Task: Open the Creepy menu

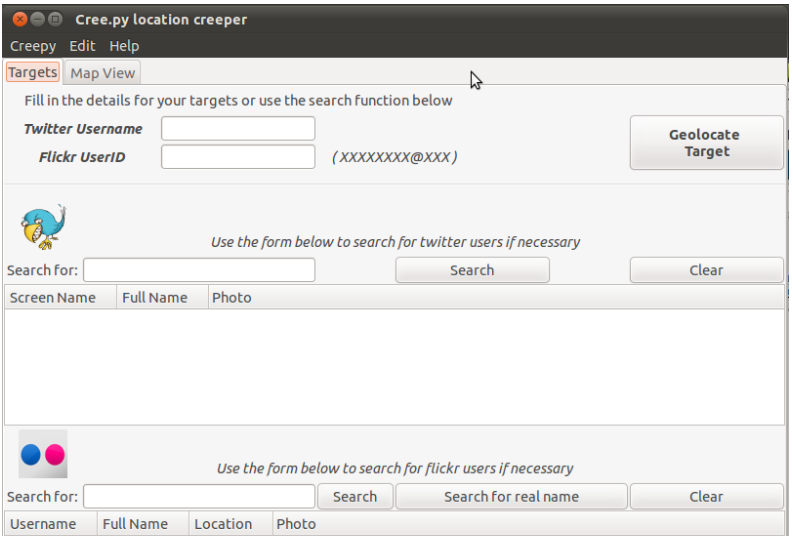Action: [33, 46]
